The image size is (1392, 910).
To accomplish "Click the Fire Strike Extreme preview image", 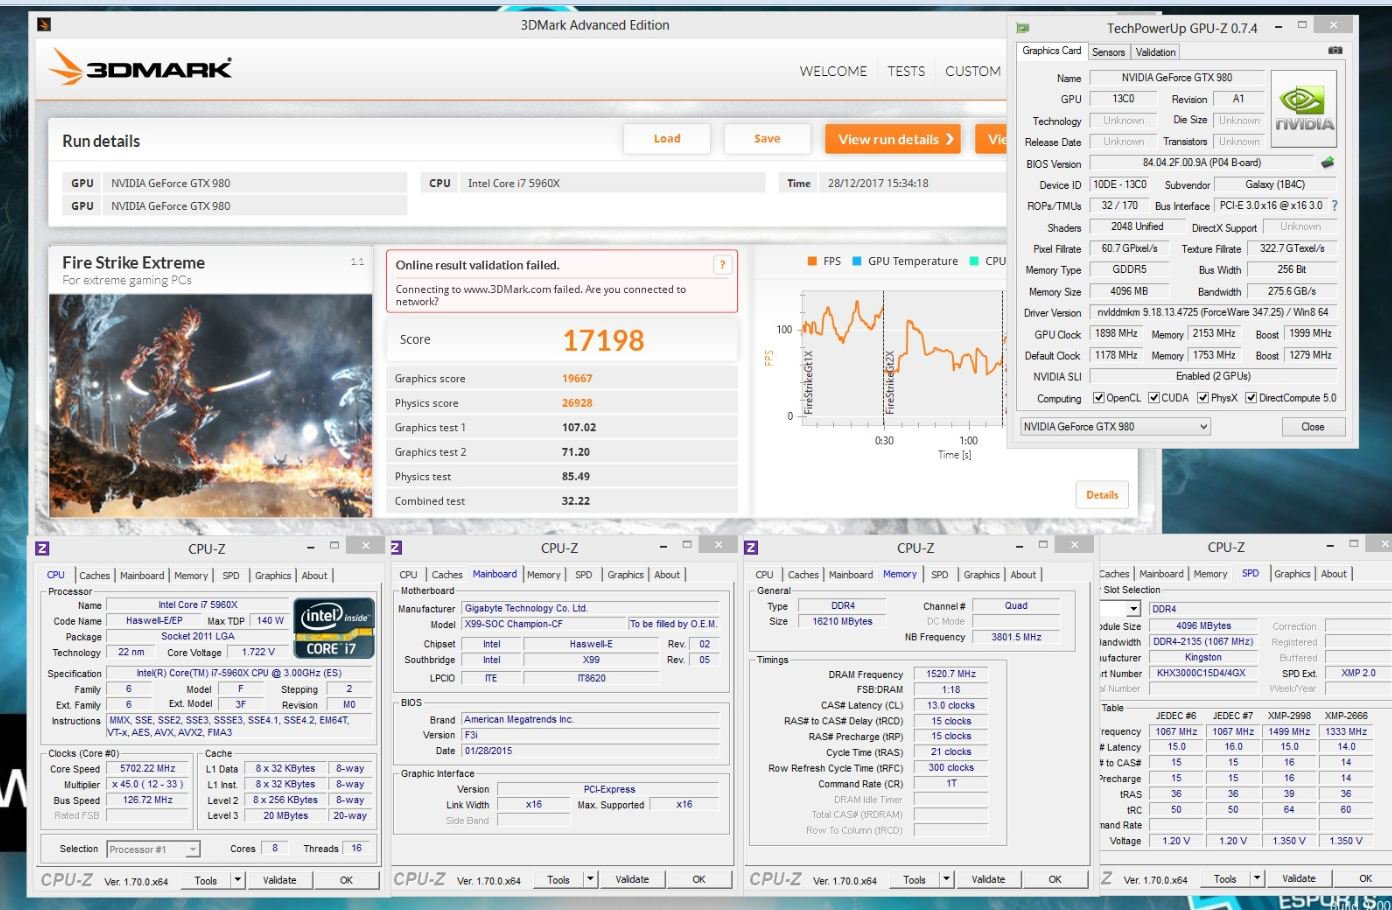I will (210, 405).
